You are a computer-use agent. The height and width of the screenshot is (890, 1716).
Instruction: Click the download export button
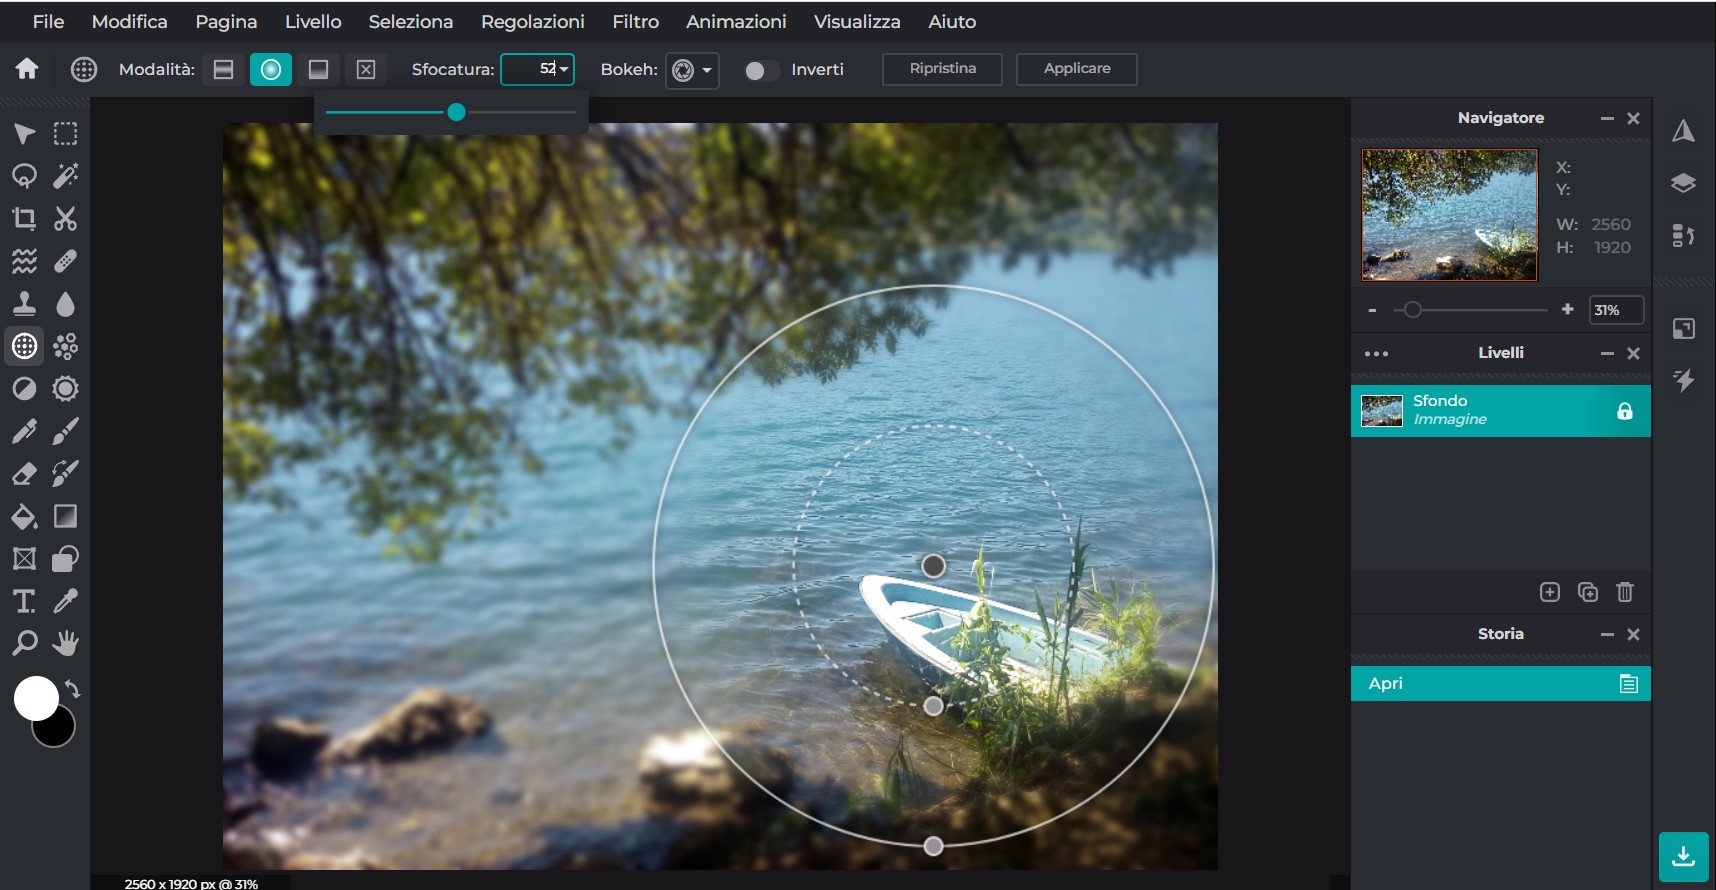coord(1683,857)
